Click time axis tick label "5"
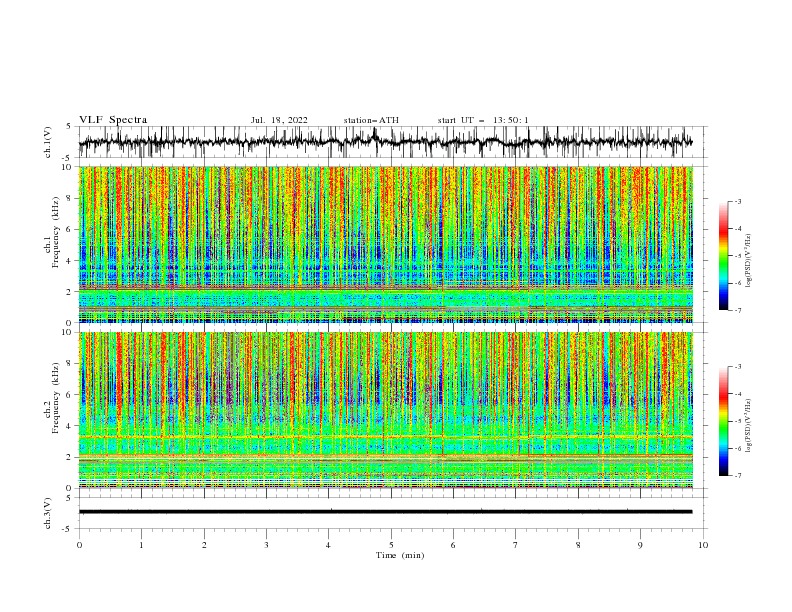Image resolution: width=792 pixels, height=612 pixels. (x=391, y=545)
